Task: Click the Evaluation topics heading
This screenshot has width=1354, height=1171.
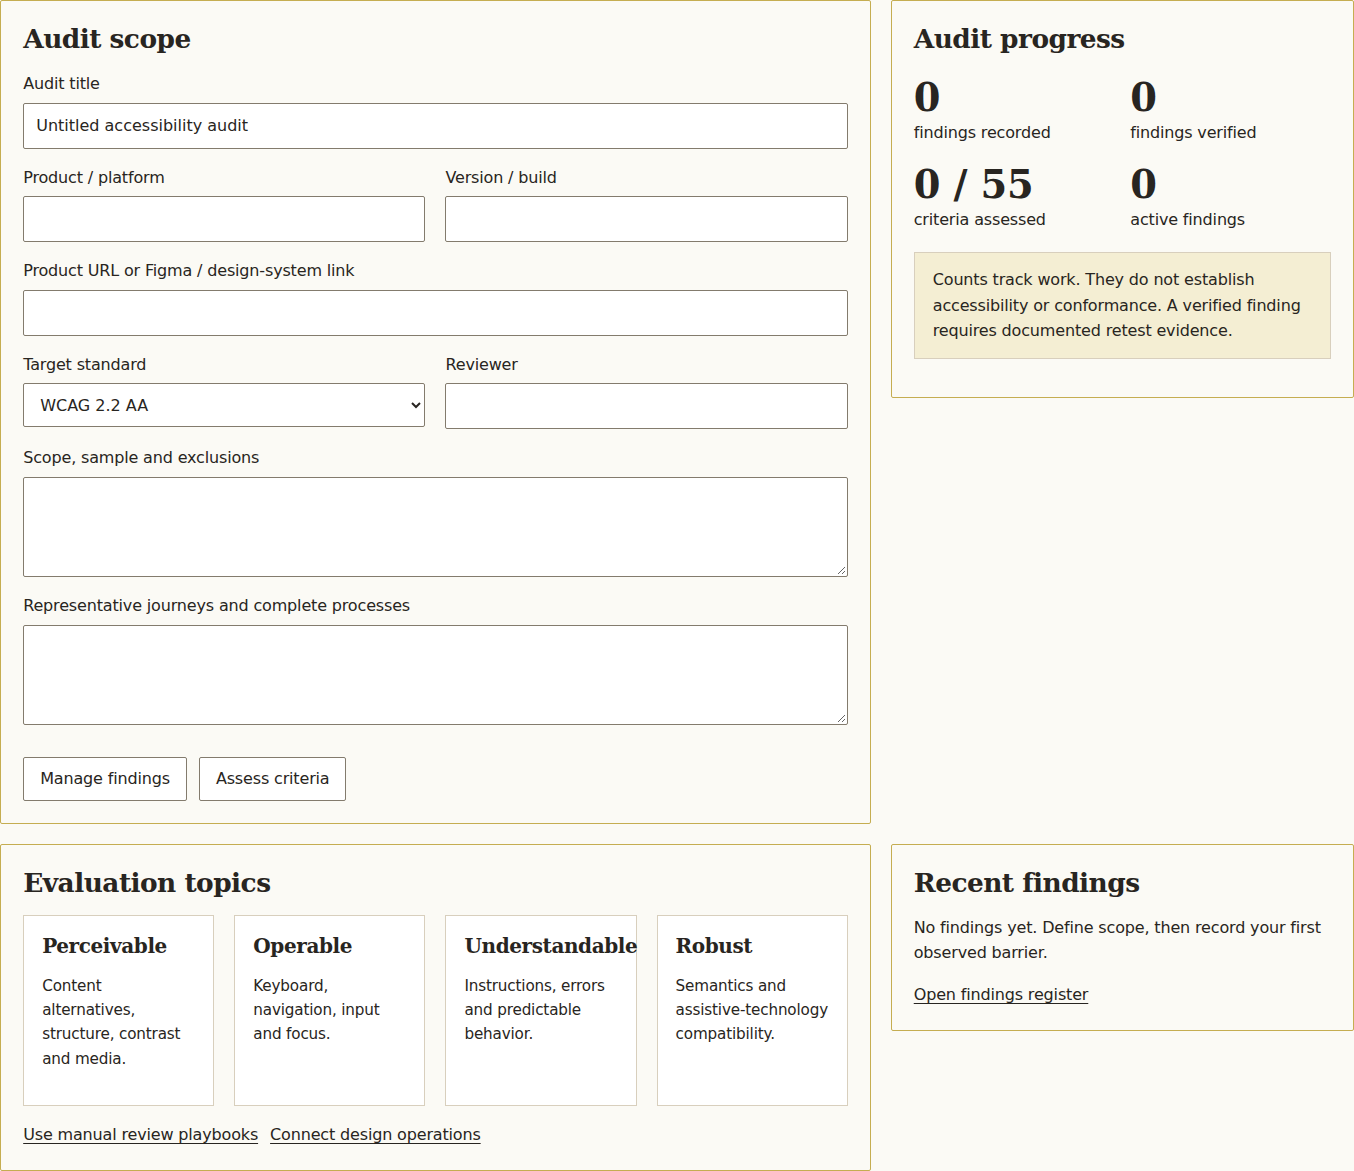Action: coord(147,883)
